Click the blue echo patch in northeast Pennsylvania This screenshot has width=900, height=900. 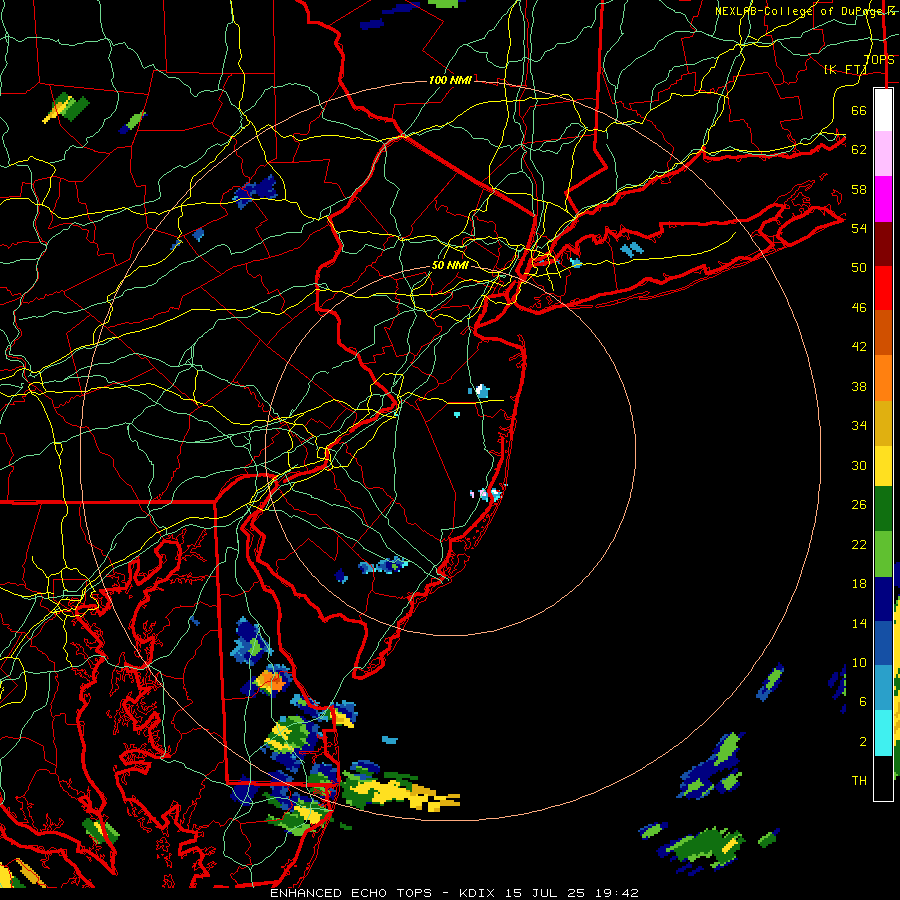(x=256, y=191)
